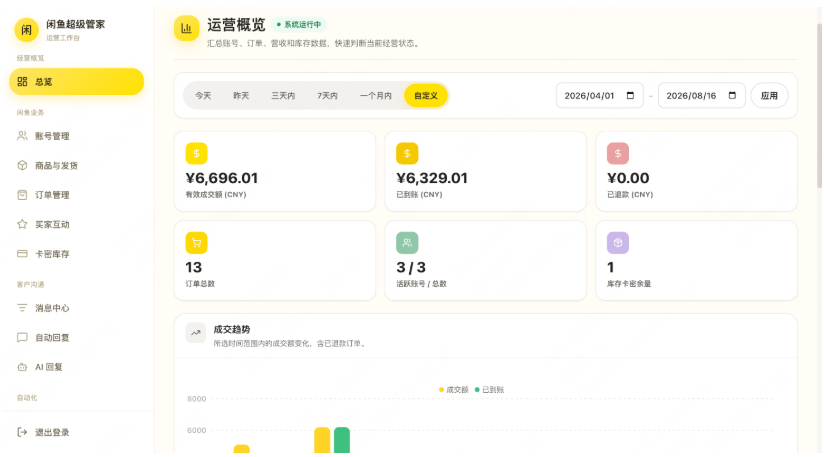The width and height of the screenshot is (824, 457).
Task: Click the ¥6,696.01 amount value
Action: pyautogui.click(x=222, y=178)
